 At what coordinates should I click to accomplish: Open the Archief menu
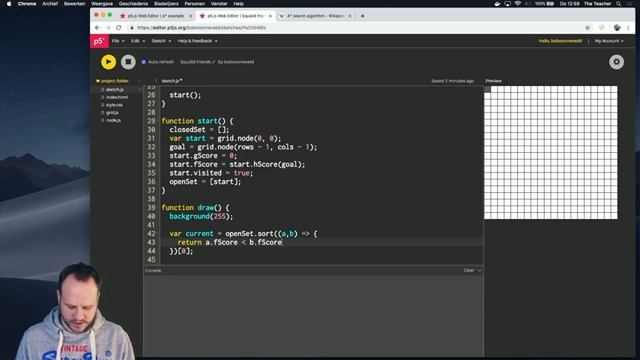(50, 4)
